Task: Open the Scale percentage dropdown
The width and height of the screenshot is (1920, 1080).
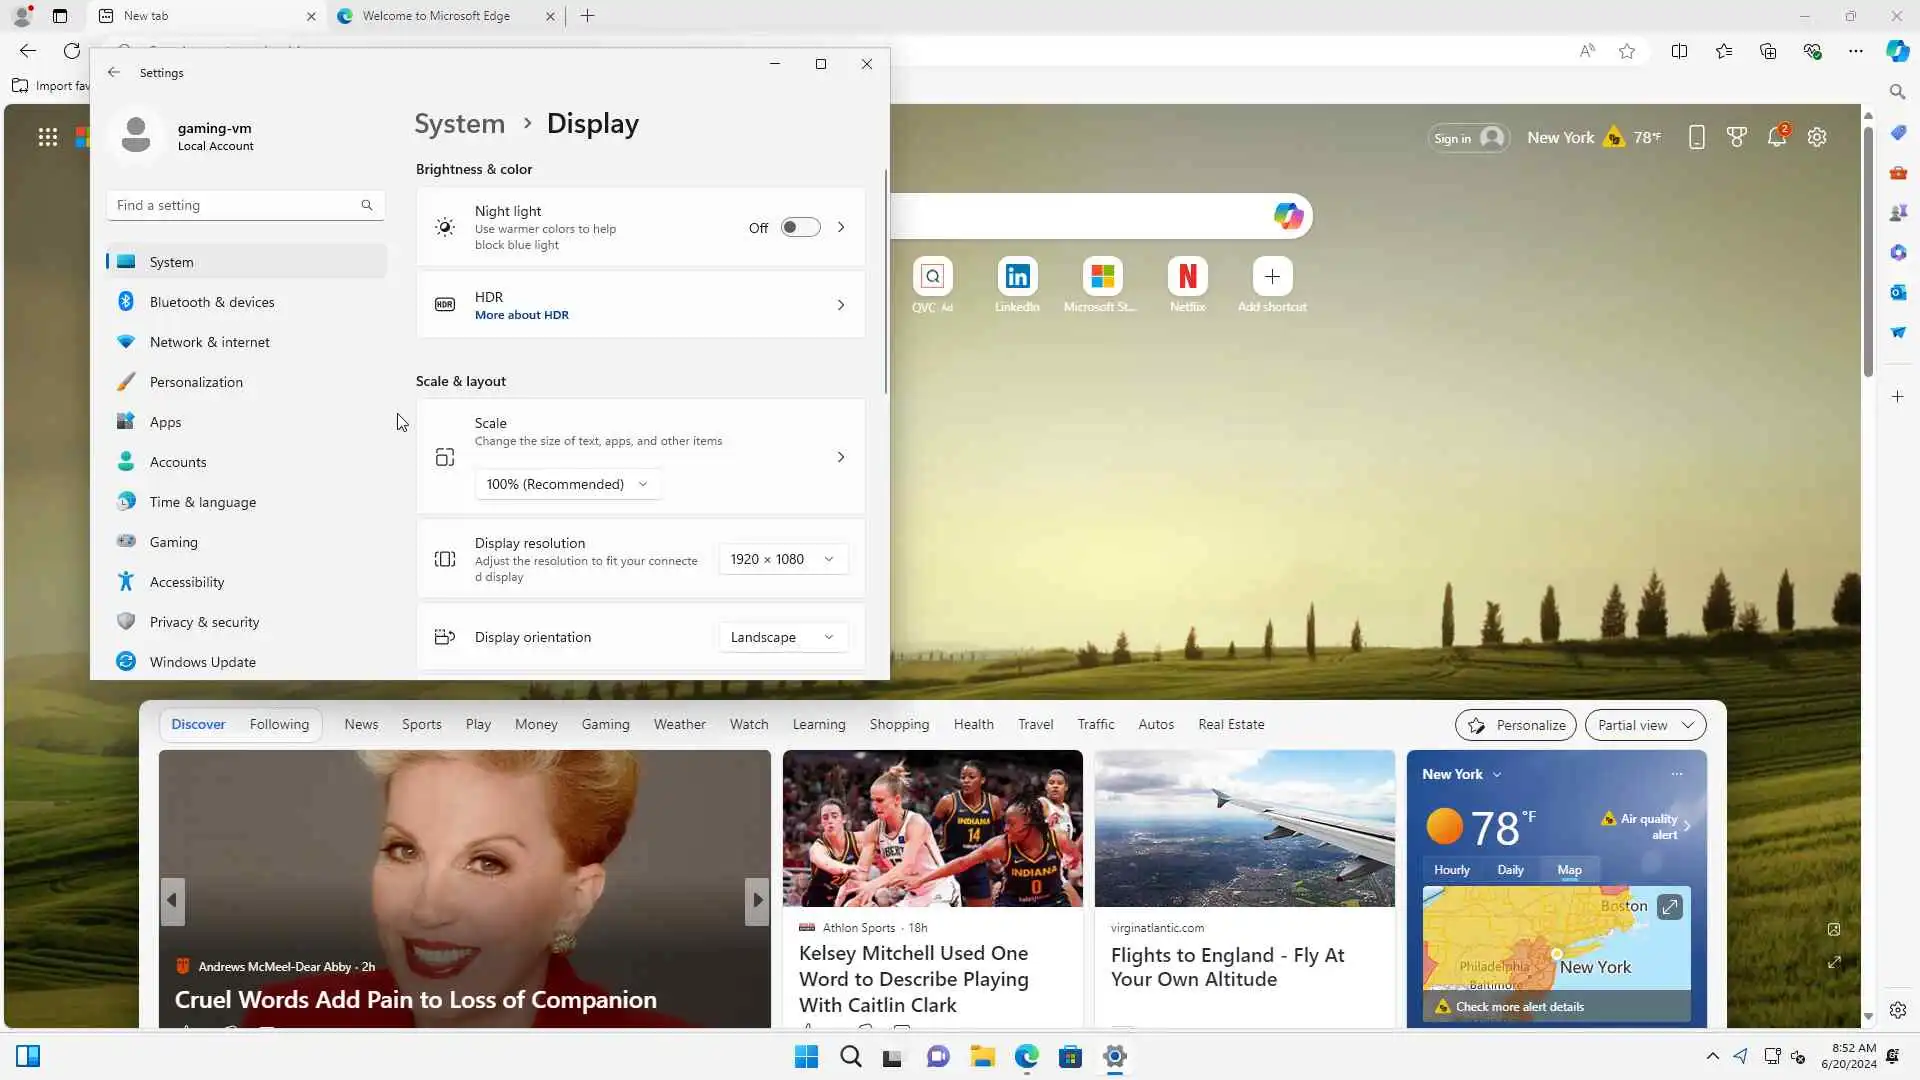Action: [567, 484]
